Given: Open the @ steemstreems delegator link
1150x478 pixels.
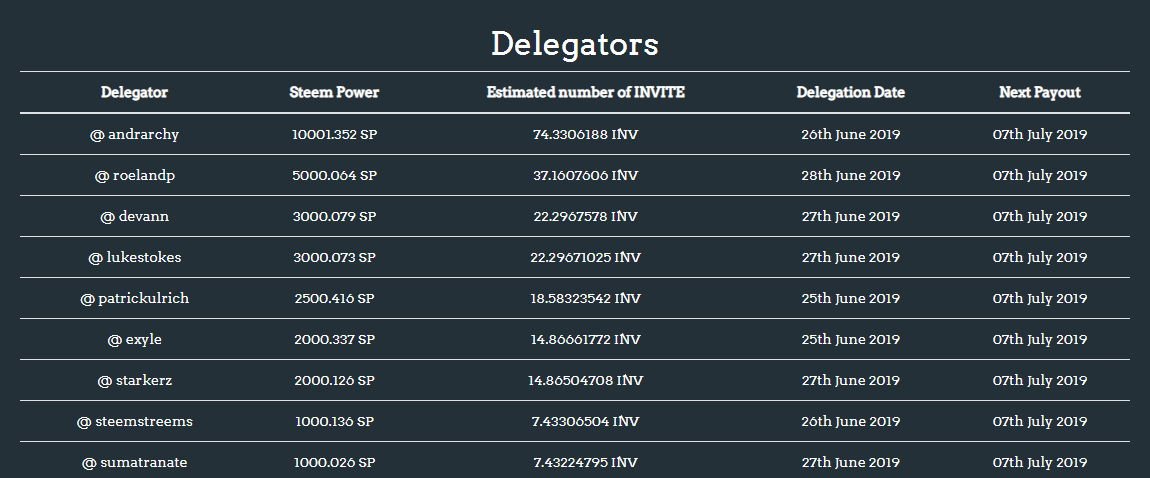Looking at the screenshot, I should (x=134, y=422).
